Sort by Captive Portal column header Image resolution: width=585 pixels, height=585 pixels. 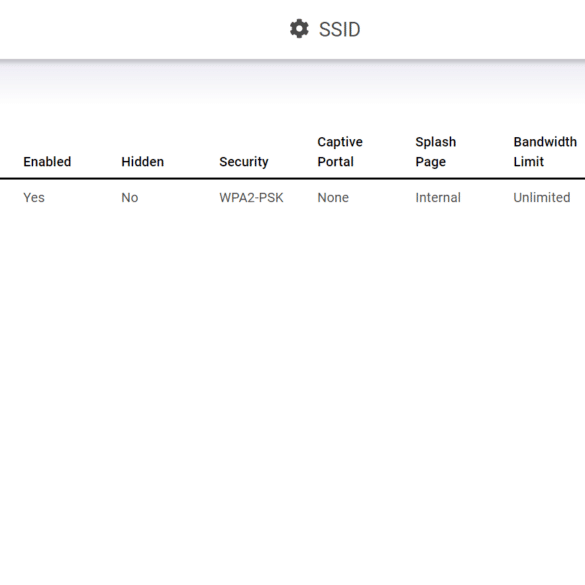[x=340, y=152]
